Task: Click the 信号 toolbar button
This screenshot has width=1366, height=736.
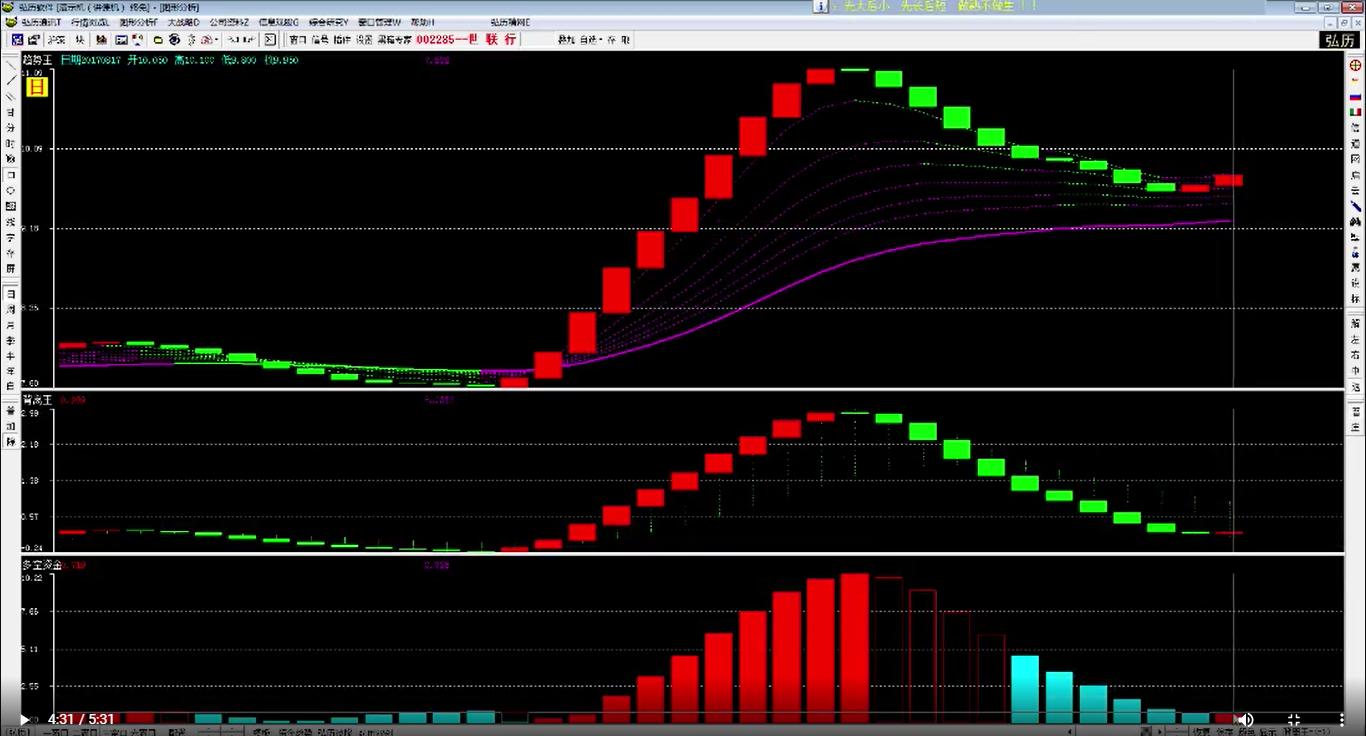Action: (x=320, y=40)
